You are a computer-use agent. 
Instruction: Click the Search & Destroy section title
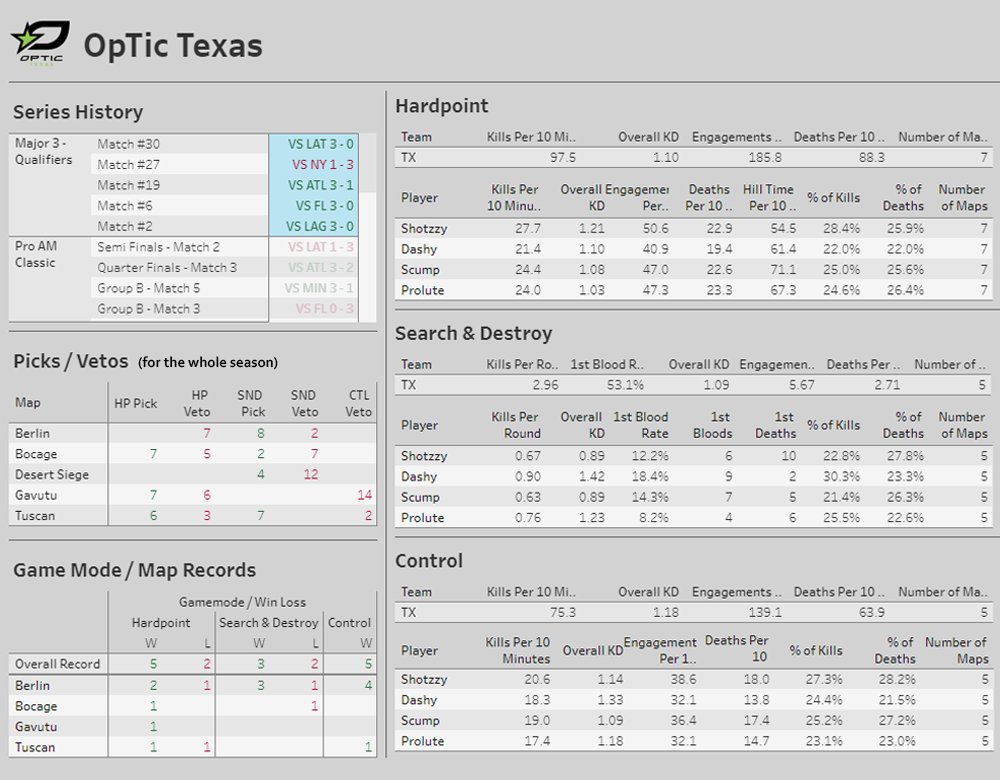(x=473, y=334)
